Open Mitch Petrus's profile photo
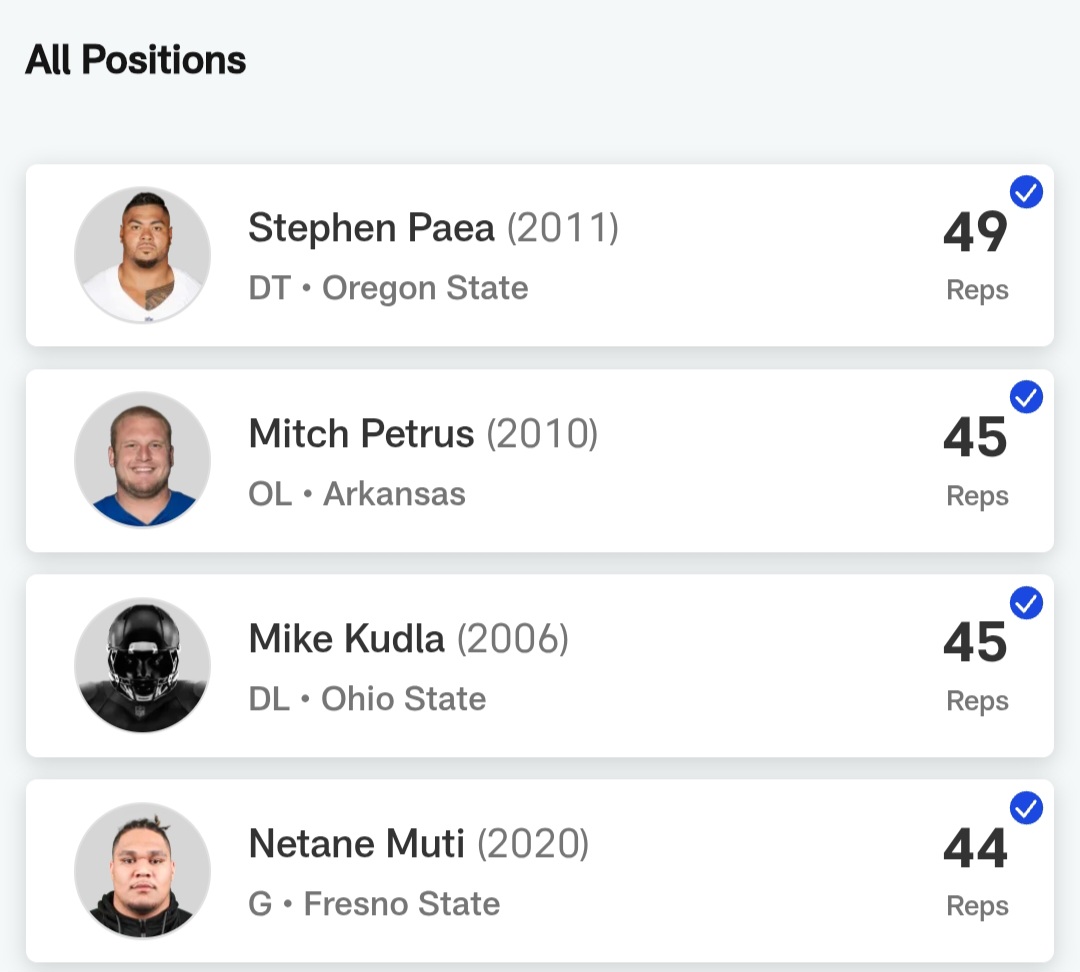Viewport: 1080px width, 972px height. coord(142,460)
